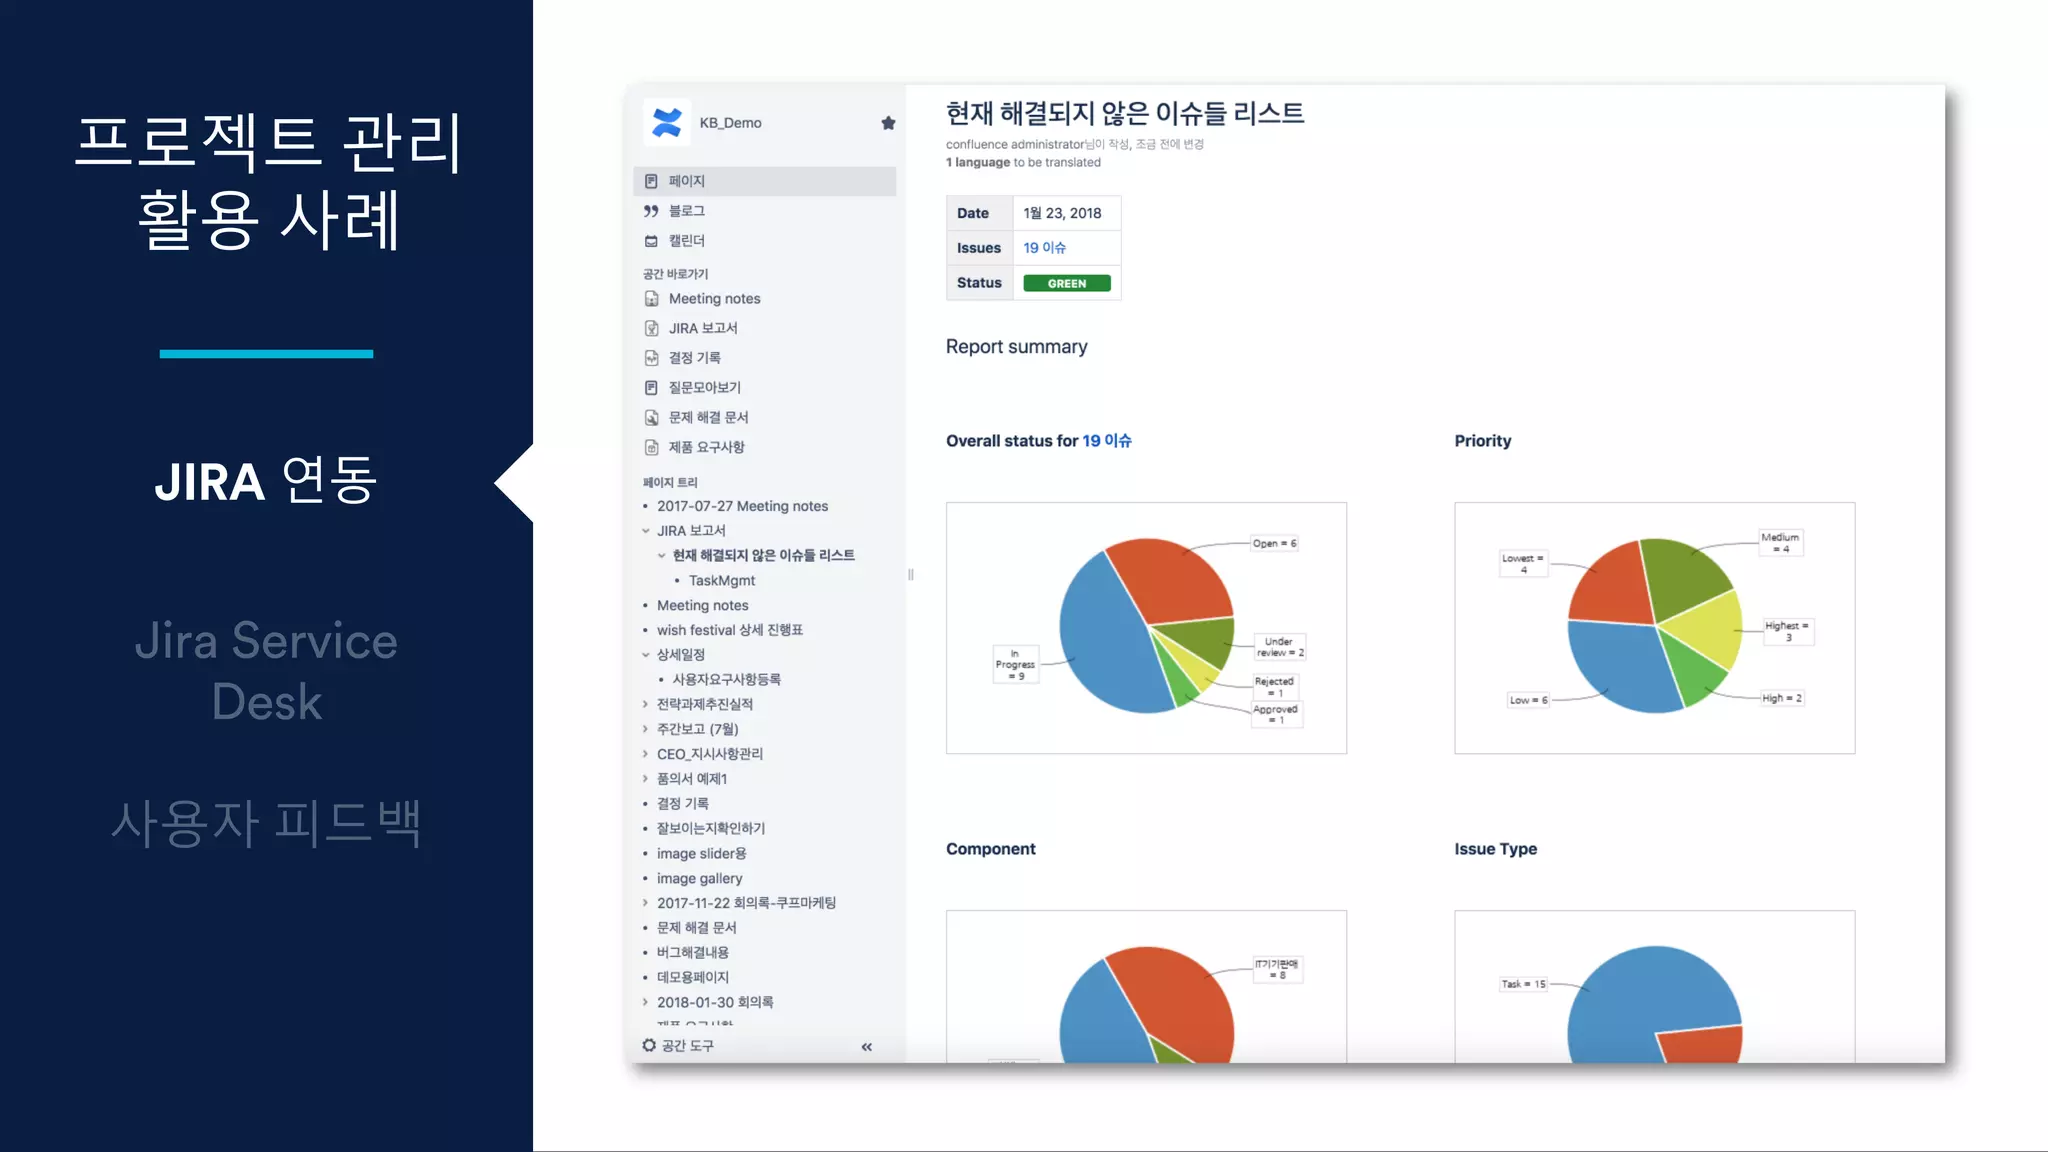Click the Confluence space logo icon

666,122
